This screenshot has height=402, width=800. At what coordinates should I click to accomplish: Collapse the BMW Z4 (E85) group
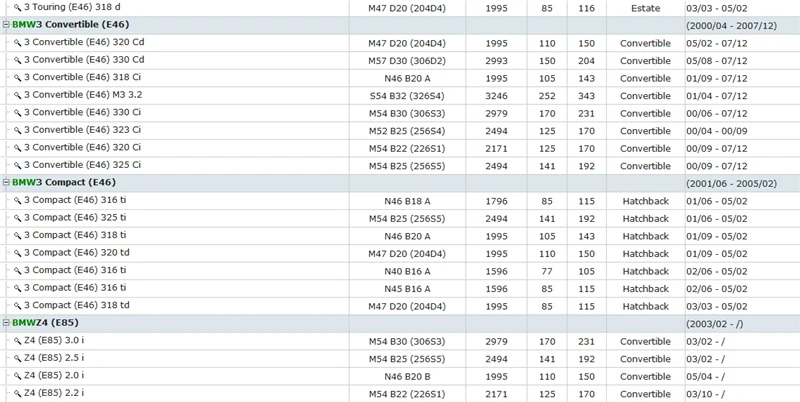click(6, 322)
